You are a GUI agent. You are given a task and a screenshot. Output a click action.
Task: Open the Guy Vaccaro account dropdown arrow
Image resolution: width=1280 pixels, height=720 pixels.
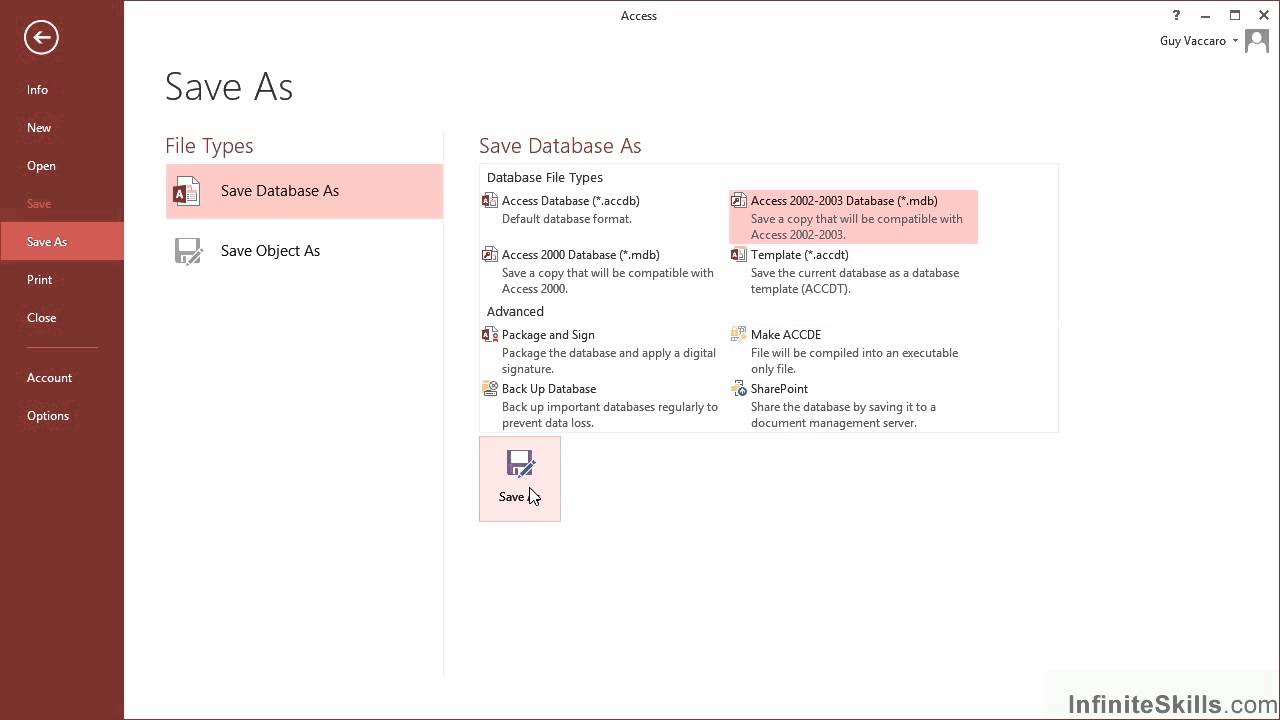1235,41
